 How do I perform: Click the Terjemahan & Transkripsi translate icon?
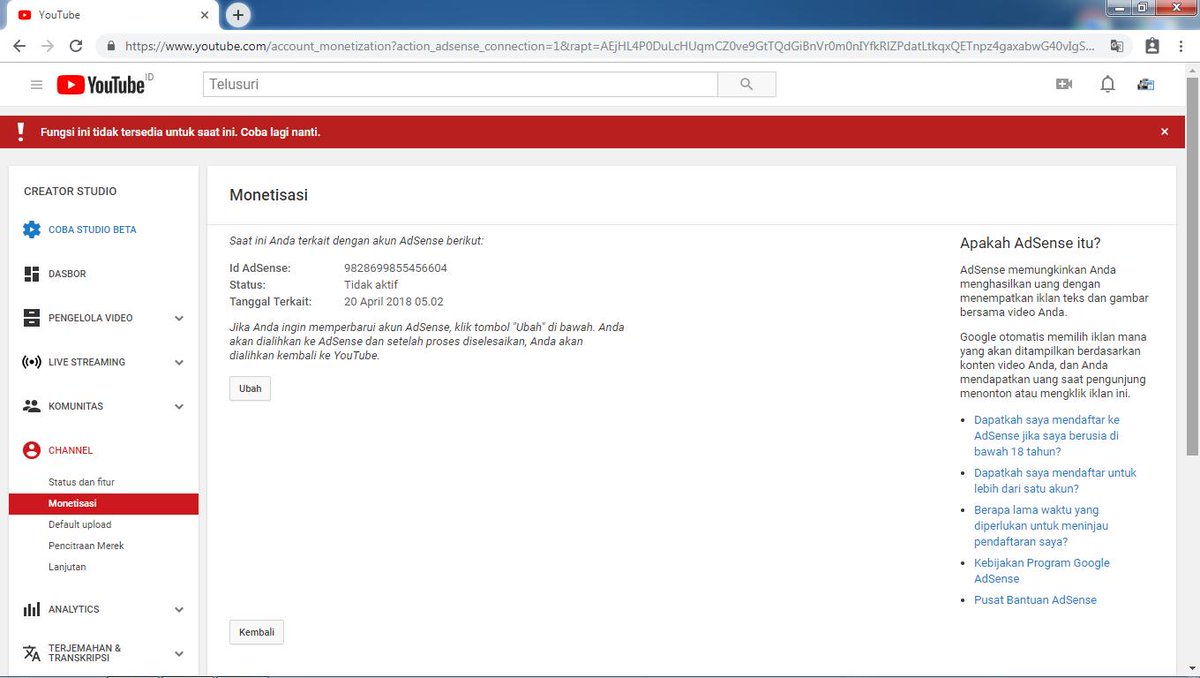click(x=32, y=653)
